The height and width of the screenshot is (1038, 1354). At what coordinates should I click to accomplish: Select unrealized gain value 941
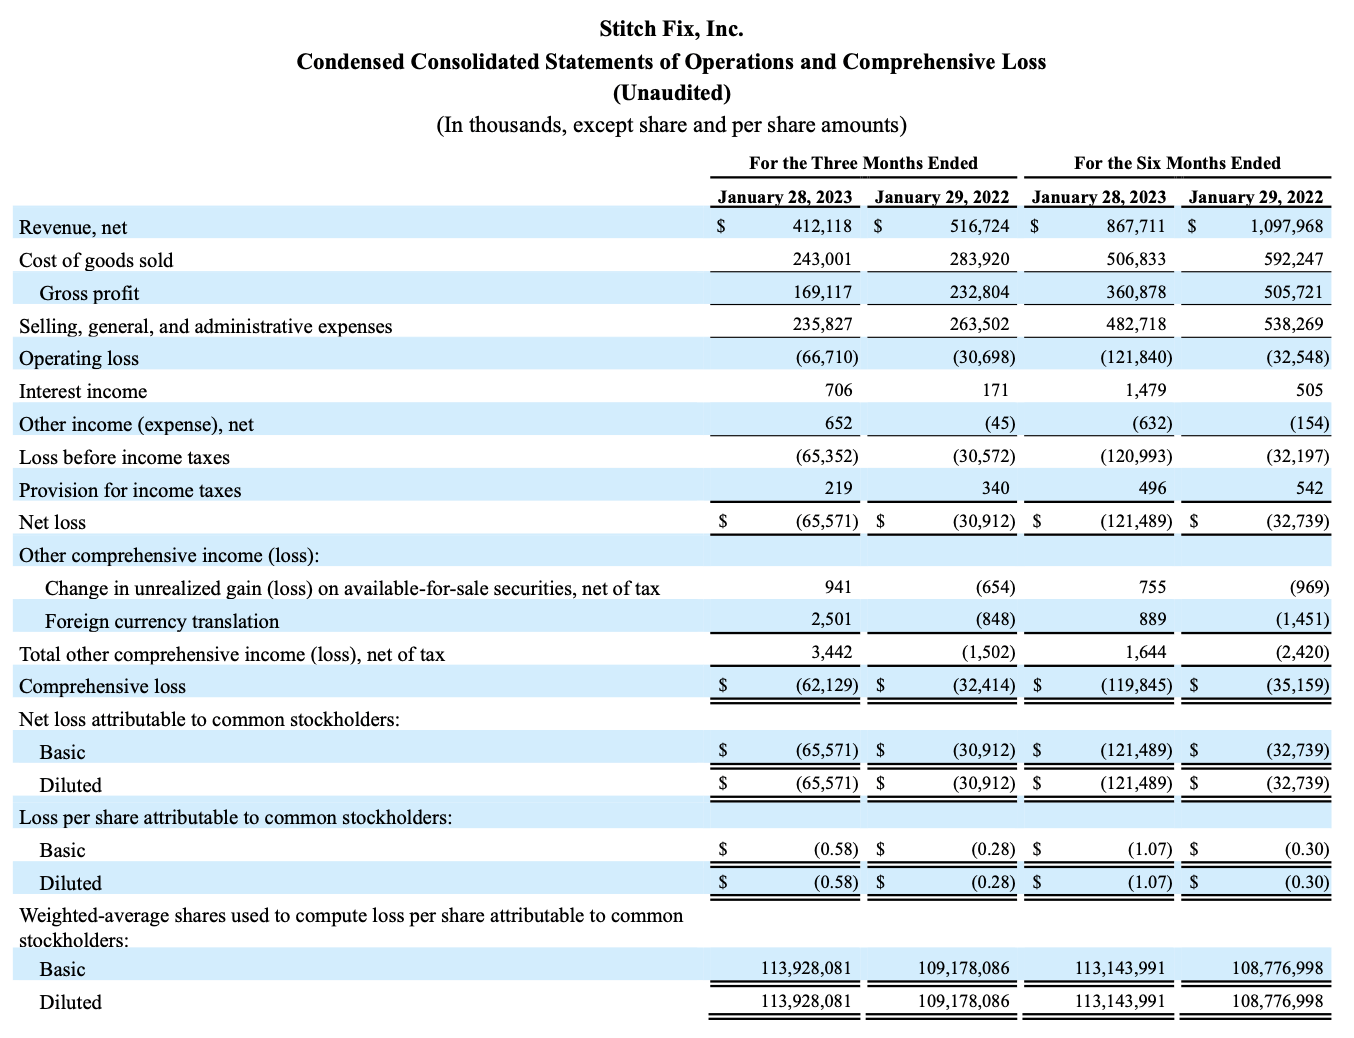pyautogui.click(x=838, y=587)
